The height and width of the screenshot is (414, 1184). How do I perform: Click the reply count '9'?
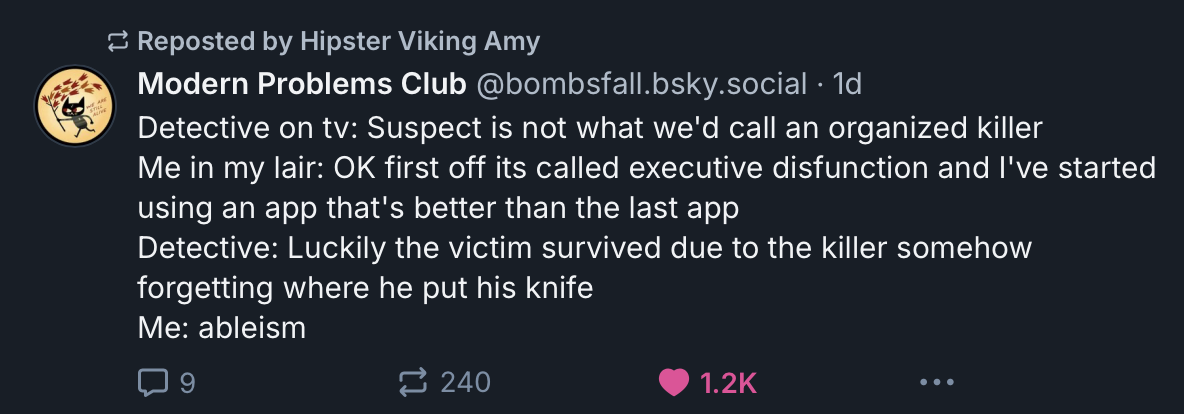pos(186,381)
